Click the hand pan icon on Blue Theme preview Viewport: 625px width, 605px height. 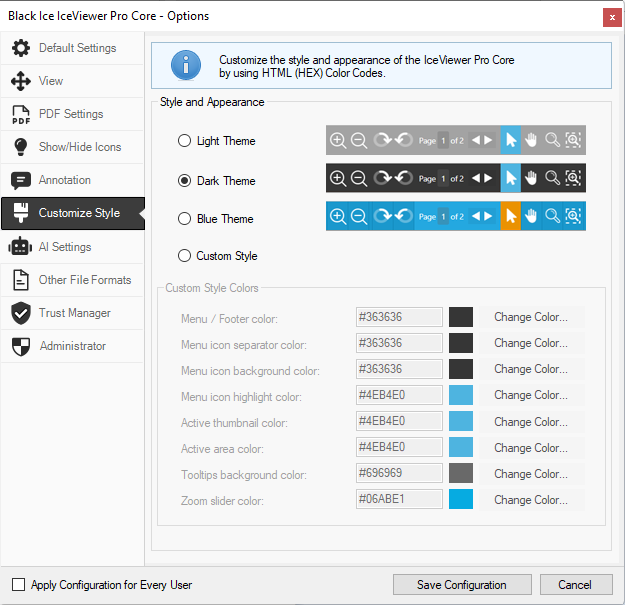click(x=531, y=216)
